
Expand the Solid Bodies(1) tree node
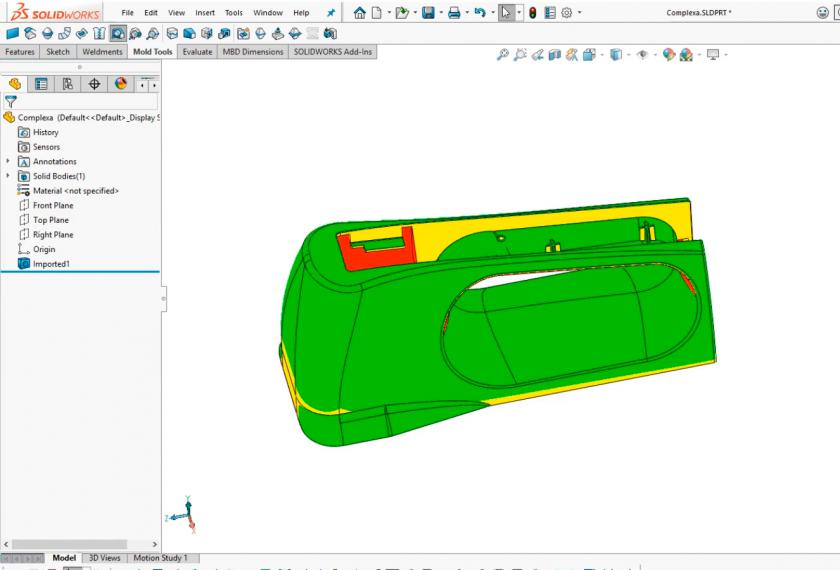(8, 176)
